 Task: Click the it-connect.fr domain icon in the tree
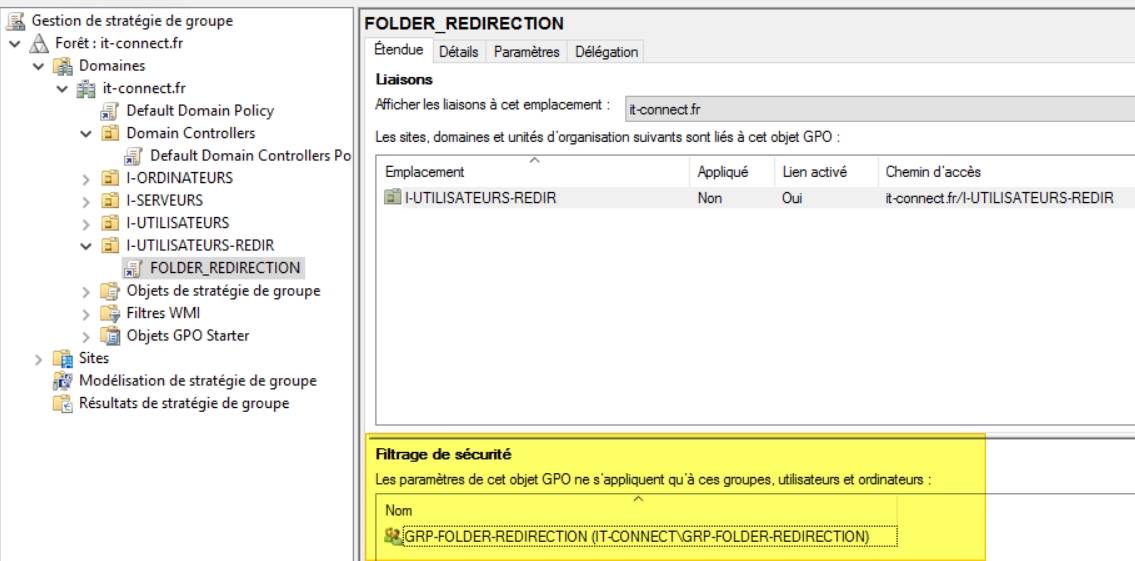pos(88,88)
